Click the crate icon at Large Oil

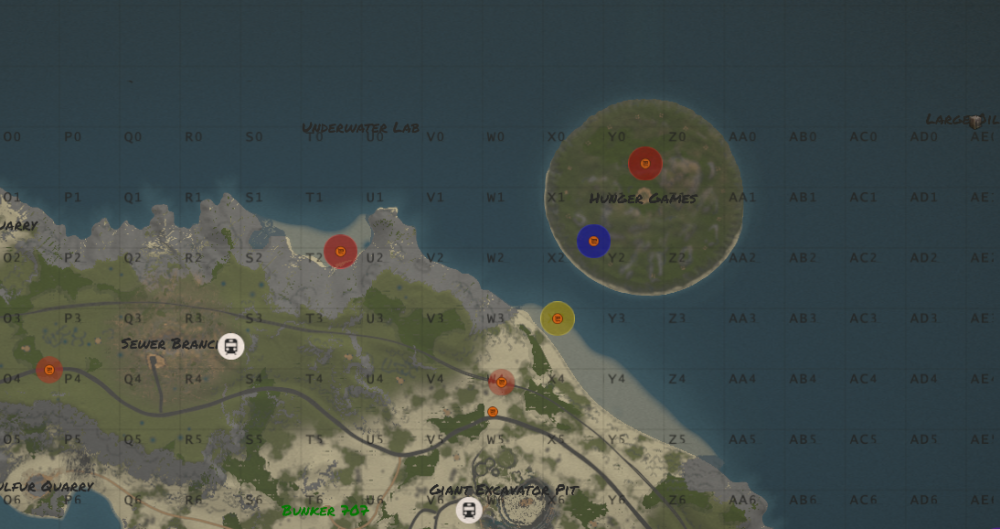975,121
